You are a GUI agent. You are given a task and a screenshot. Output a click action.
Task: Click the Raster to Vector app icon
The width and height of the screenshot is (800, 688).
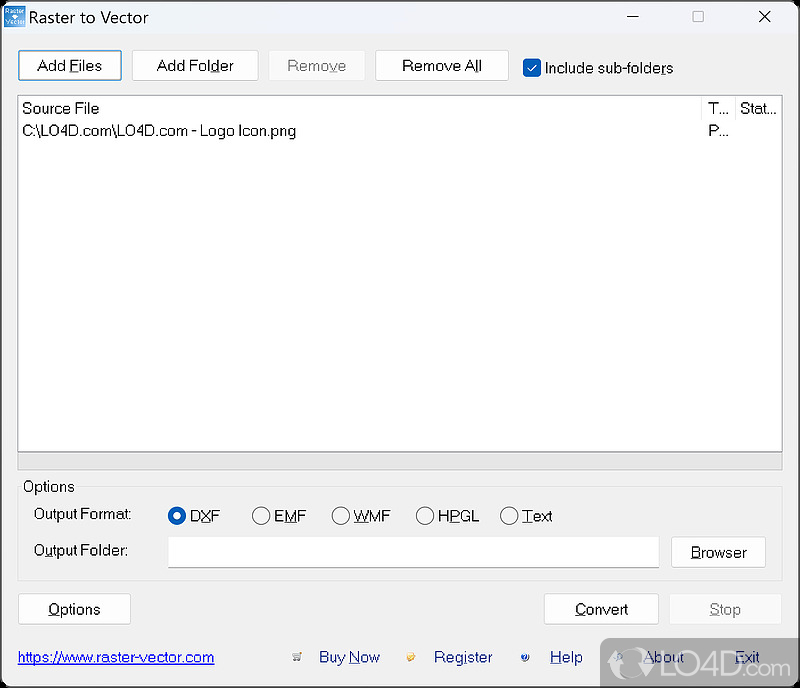(x=14, y=17)
